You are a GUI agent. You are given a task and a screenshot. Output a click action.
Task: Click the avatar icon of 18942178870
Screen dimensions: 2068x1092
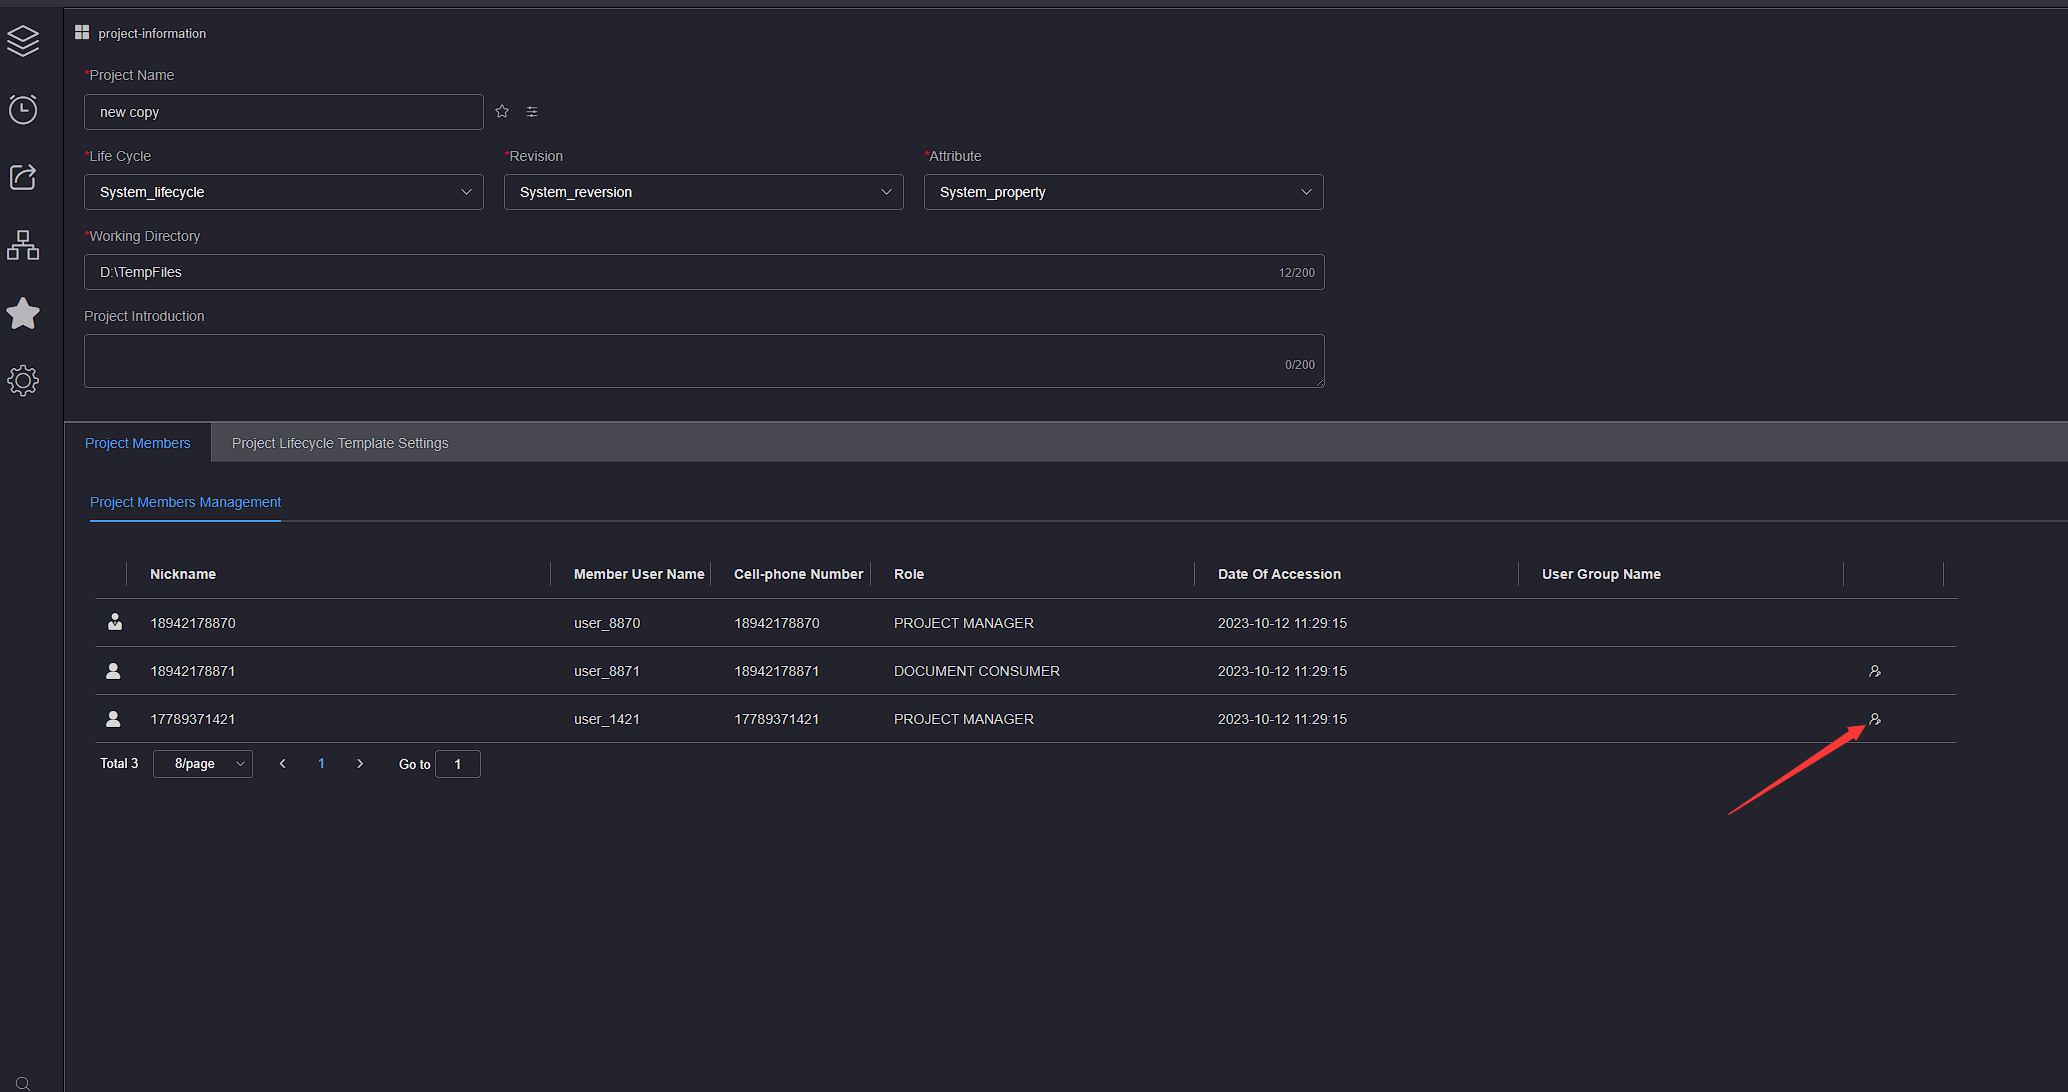115,622
